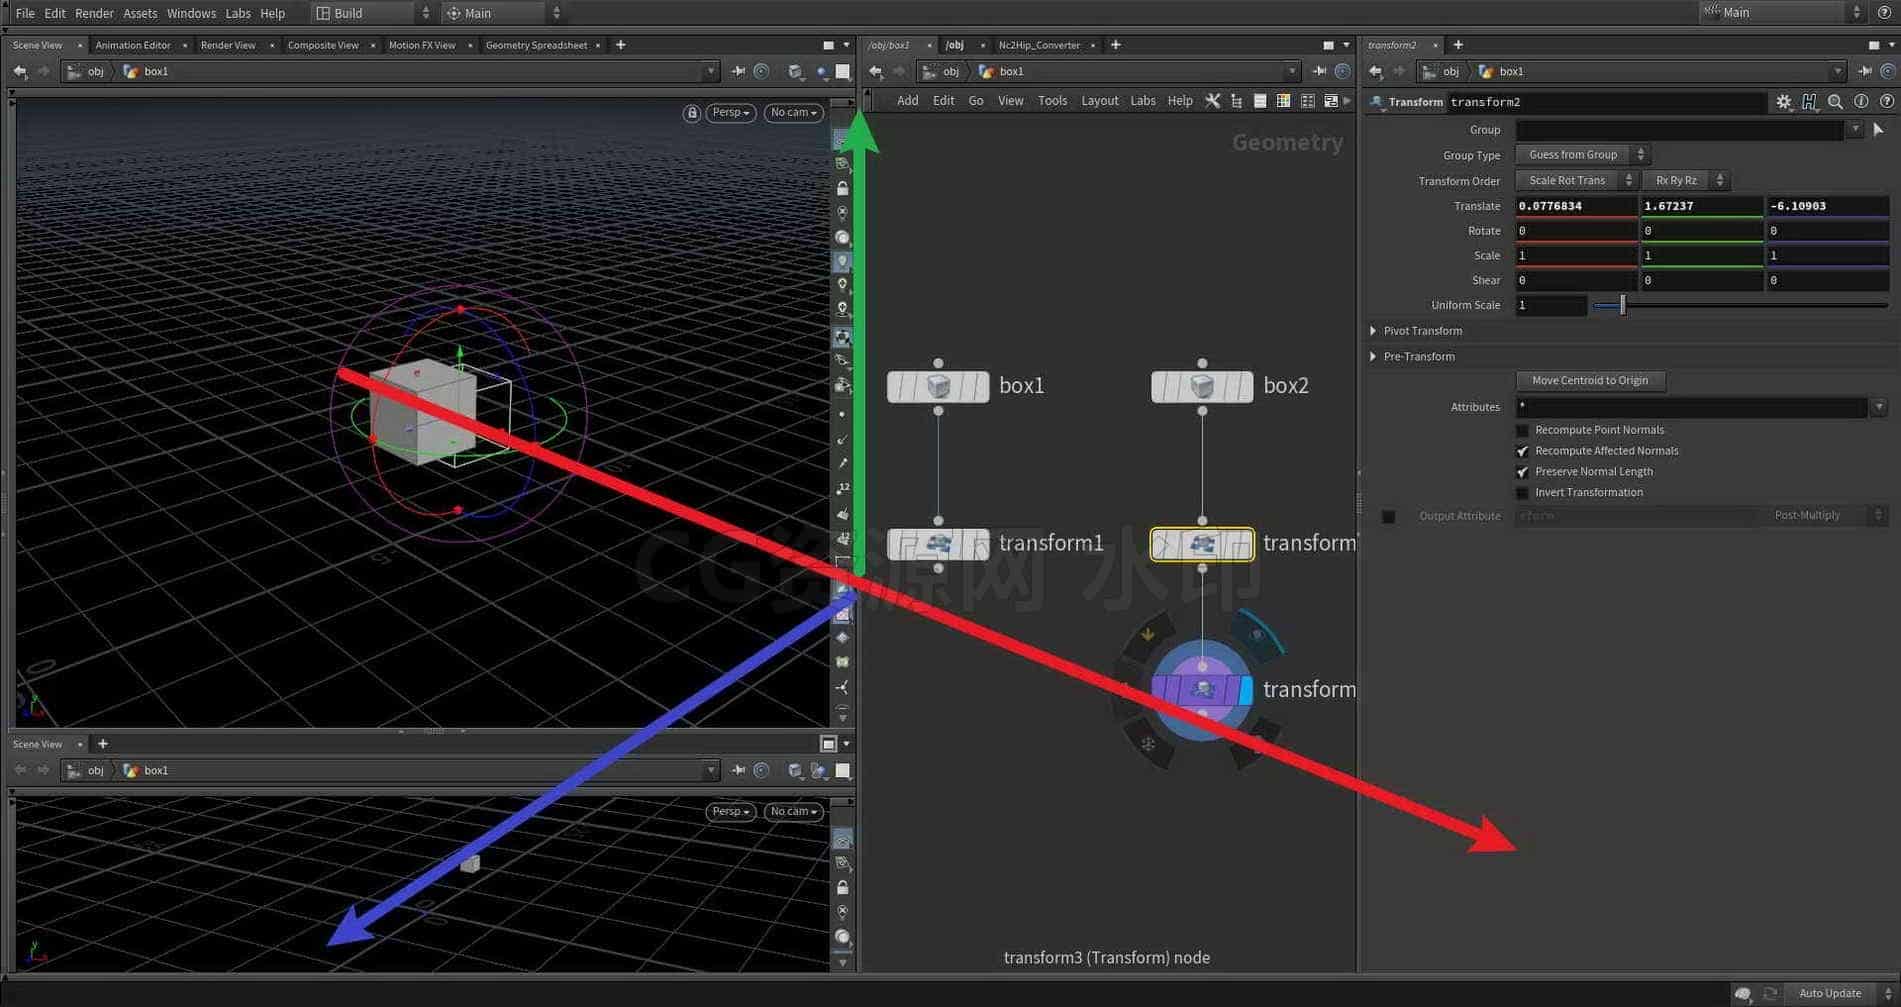This screenshot has width=1901, height=1007.
Task: Select the box2 node in the network
Action: [x=1202, y=386]
